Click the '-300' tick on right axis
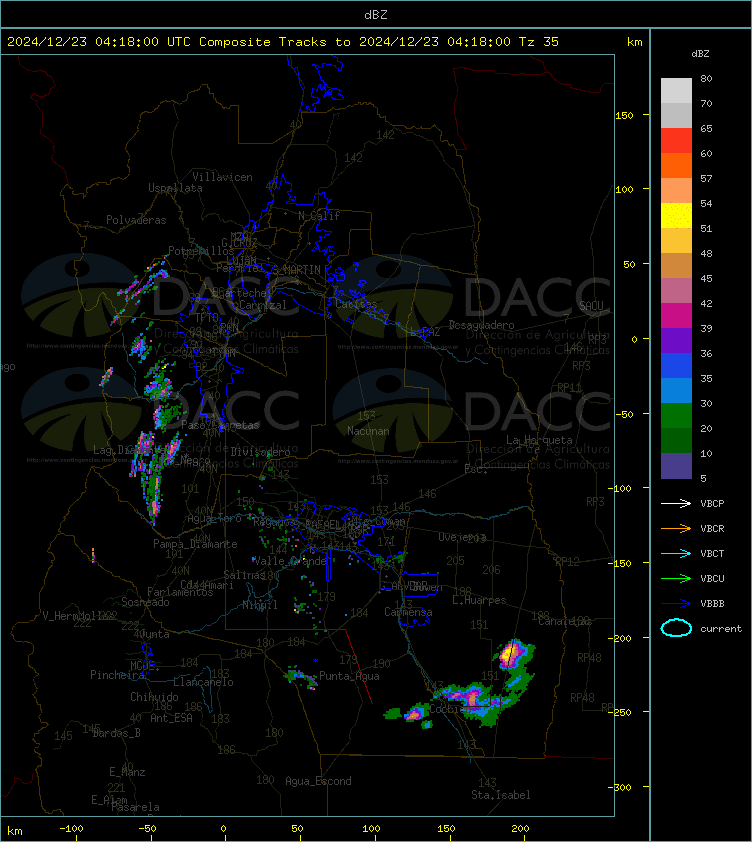This screenshot has width=752, height=842. (x=620, y=787)
